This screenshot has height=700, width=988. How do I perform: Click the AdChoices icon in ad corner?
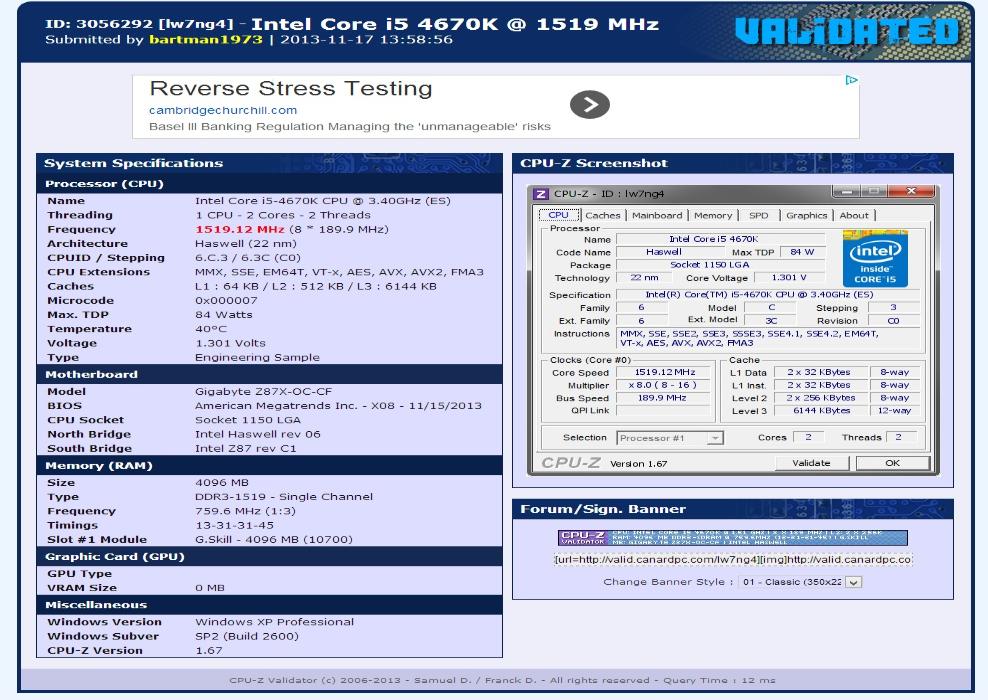coord(851,80)
